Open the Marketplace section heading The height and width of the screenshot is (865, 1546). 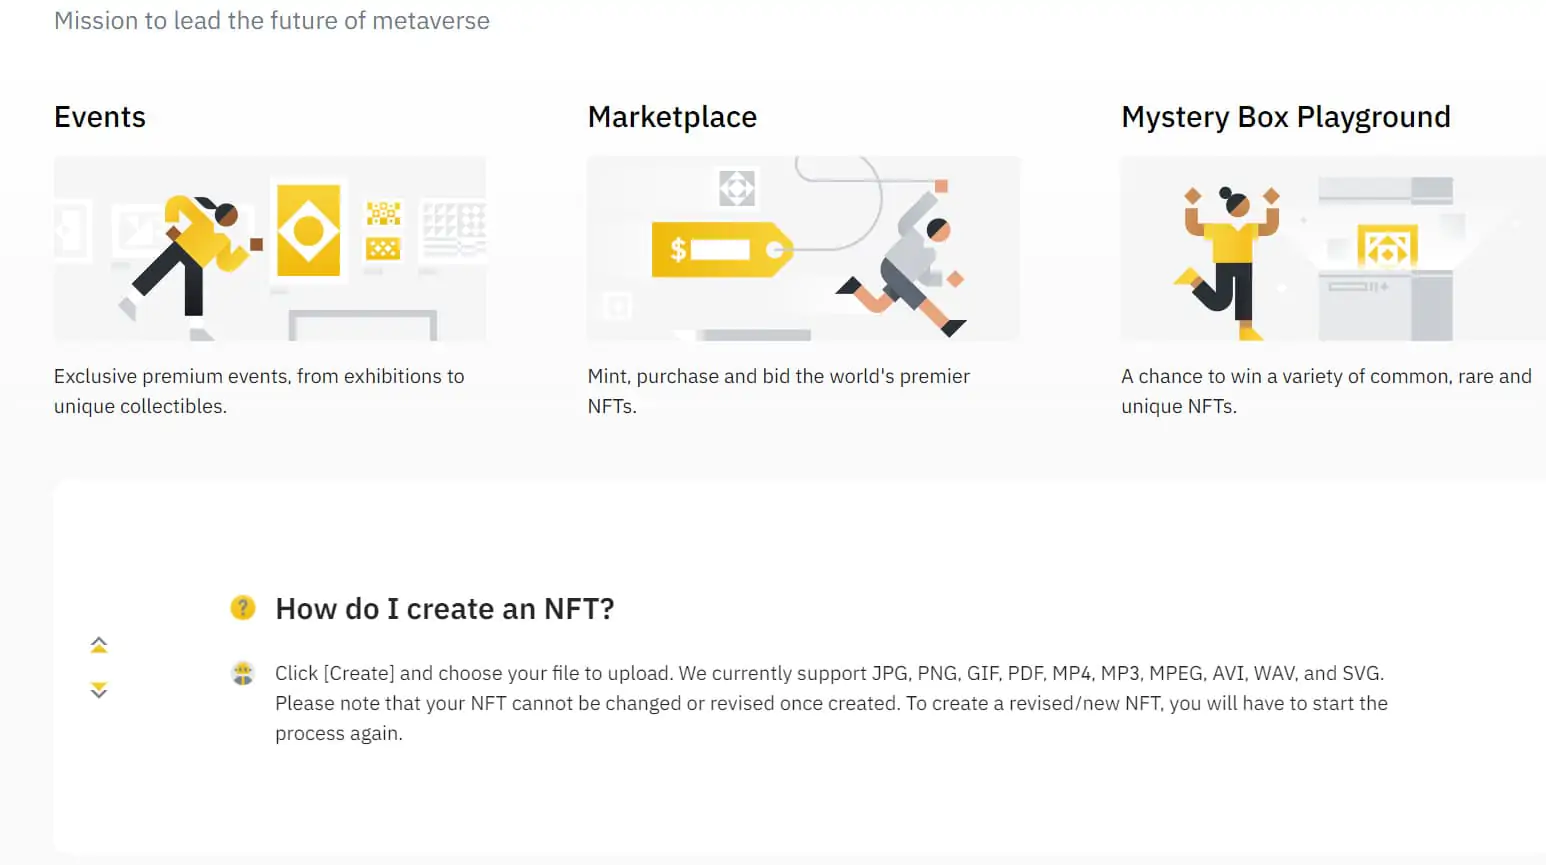[x=672, y=117]
